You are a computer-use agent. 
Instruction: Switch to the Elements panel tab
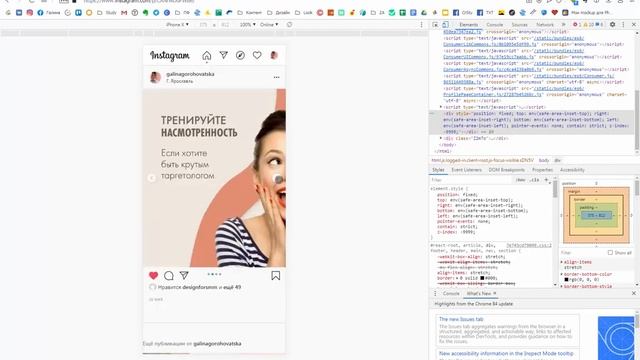click(x=468, y=24)
